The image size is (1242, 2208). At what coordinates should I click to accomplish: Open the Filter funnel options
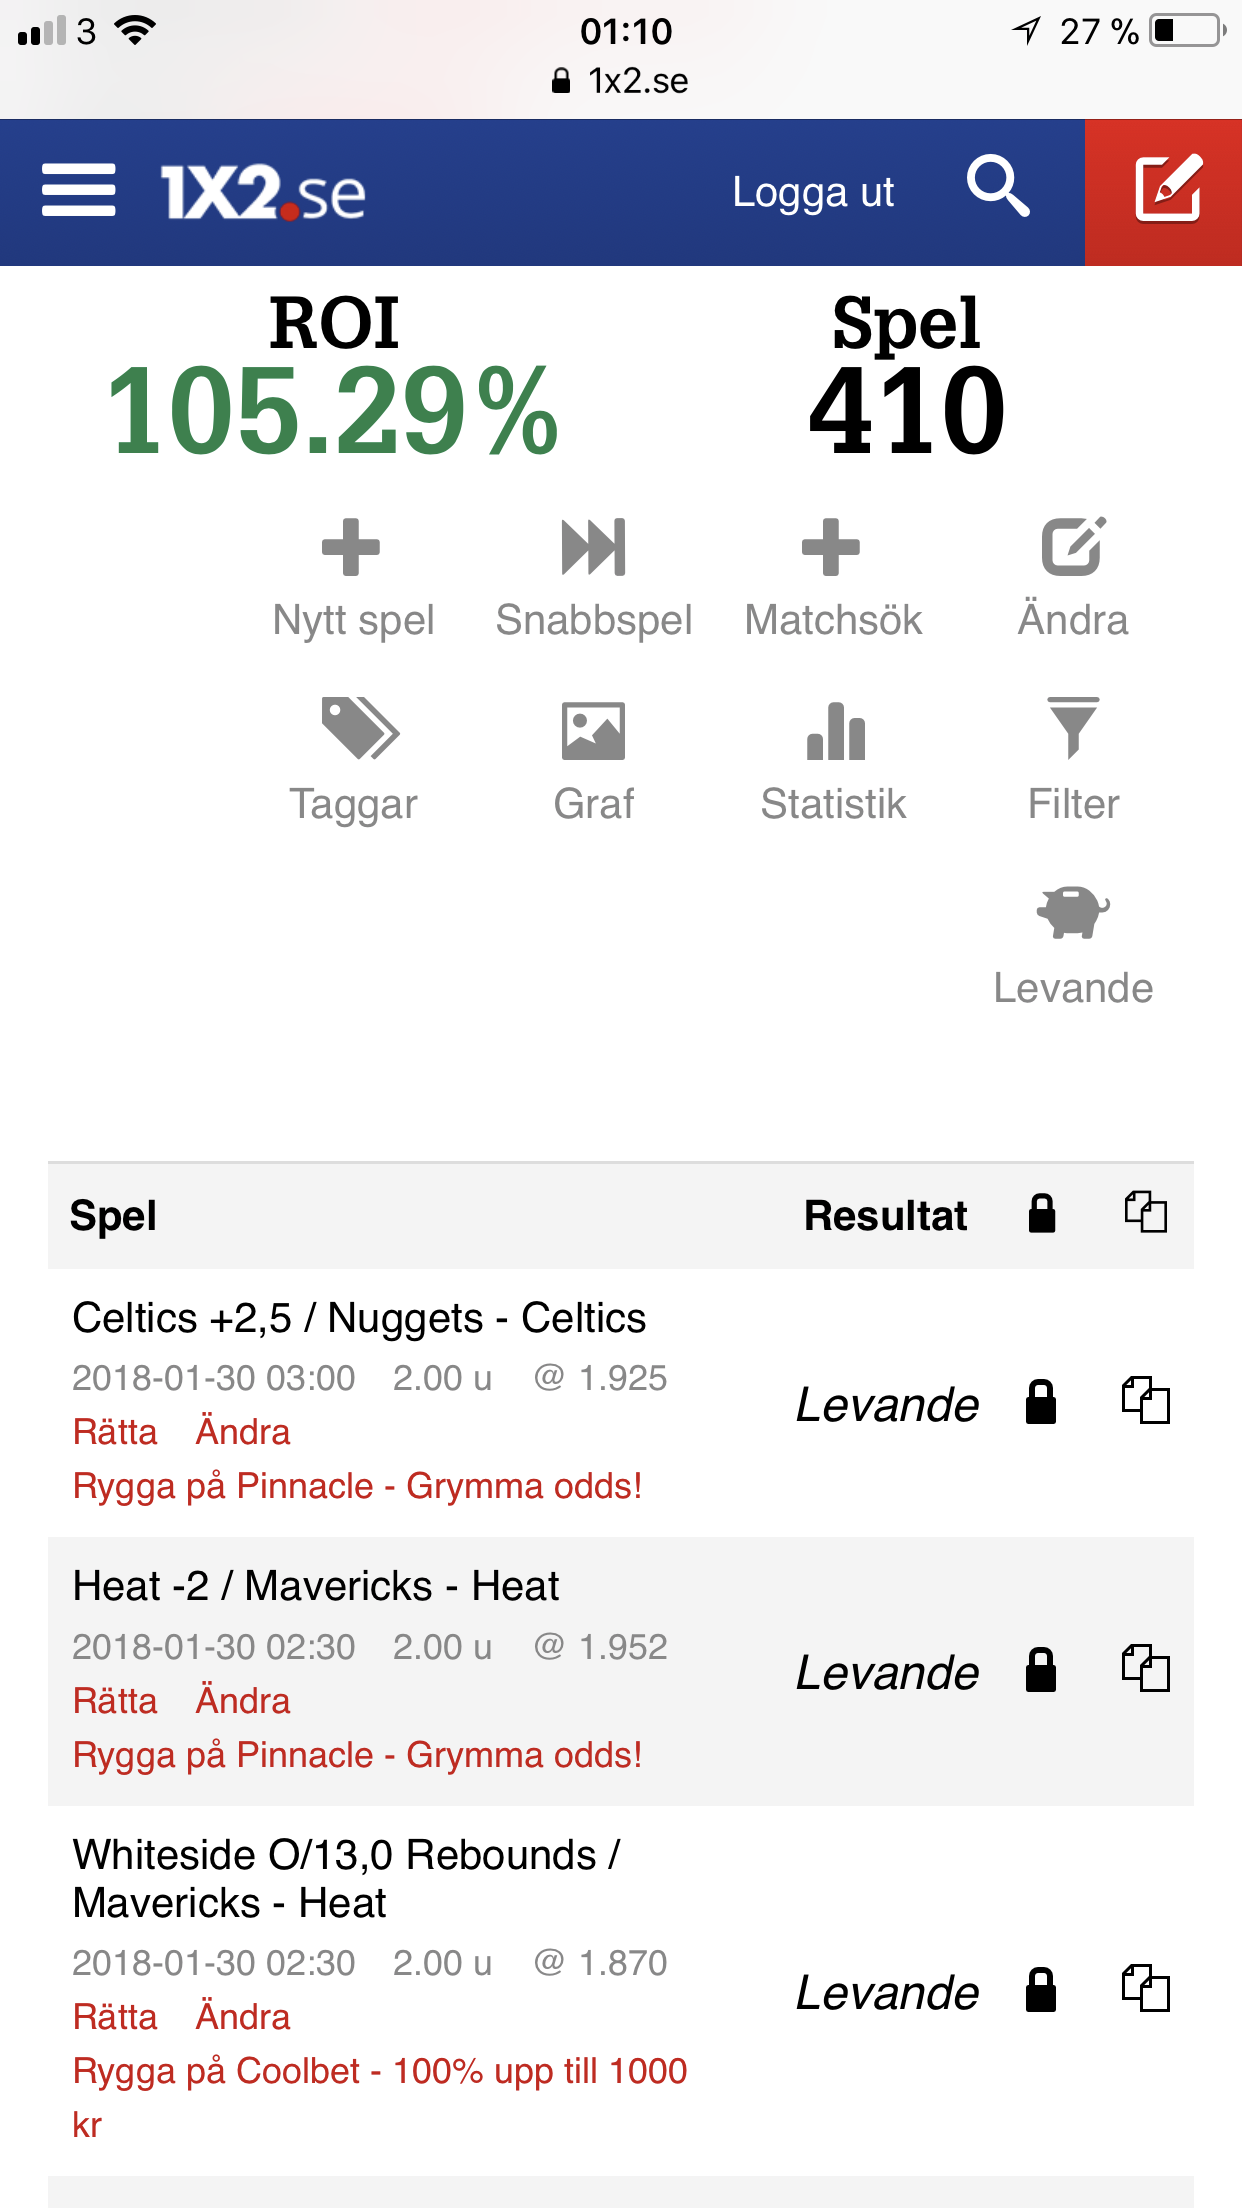(x=1073, y=762)
